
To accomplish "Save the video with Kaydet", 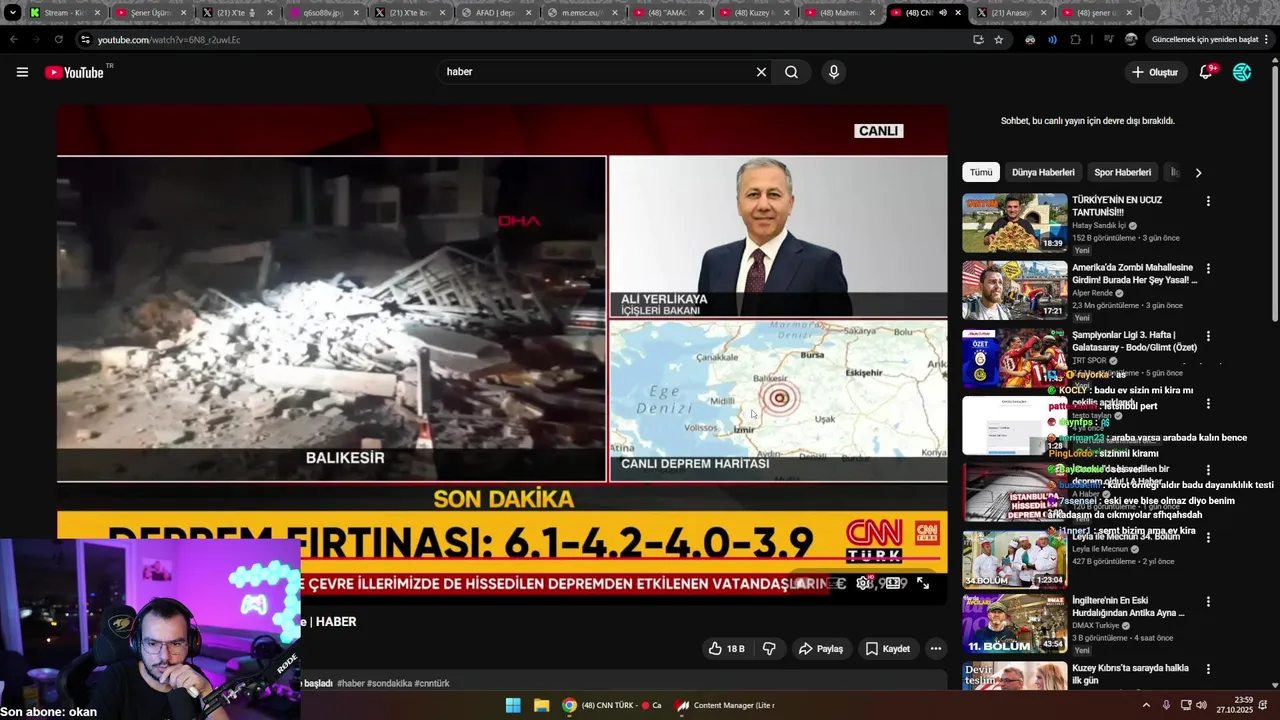I will pos(888,649).
